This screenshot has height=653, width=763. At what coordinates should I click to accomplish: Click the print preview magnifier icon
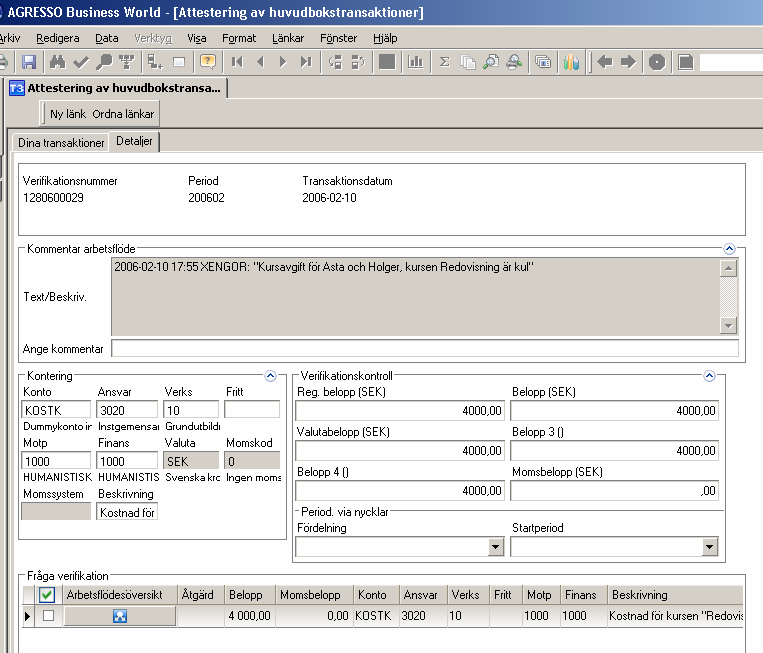point(491,62)
